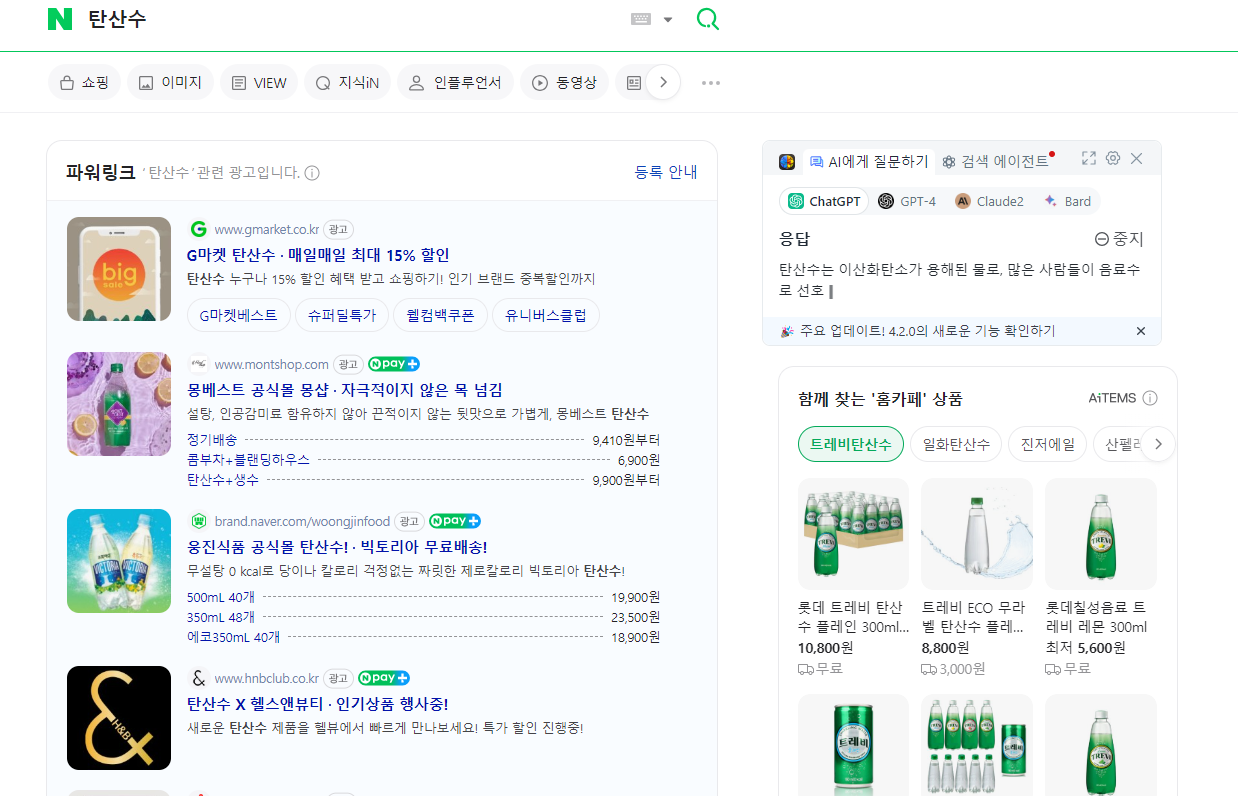The height and width of the screenshot is (796, 1238).
Task: Open G마켓 탄산수 매일매일 최대 15% 할인 link
Action: (x=318, y=255)
